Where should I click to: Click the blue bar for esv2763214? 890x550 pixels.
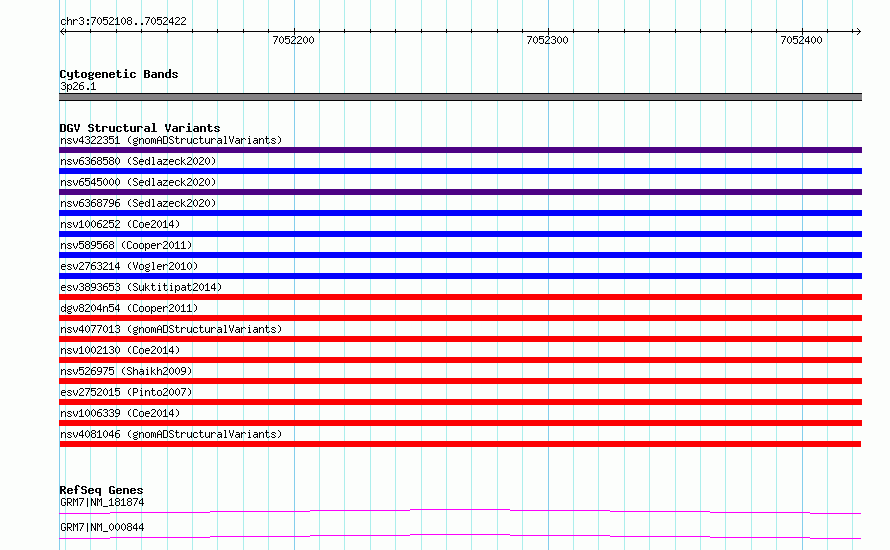coord(460,276)
